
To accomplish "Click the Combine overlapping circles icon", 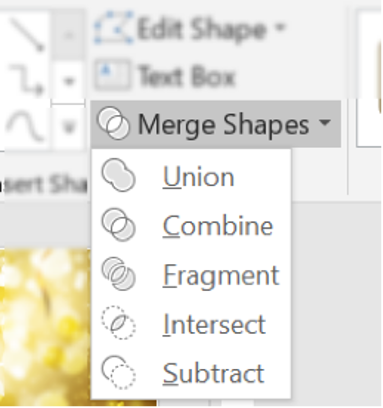I will coord(118,225).
